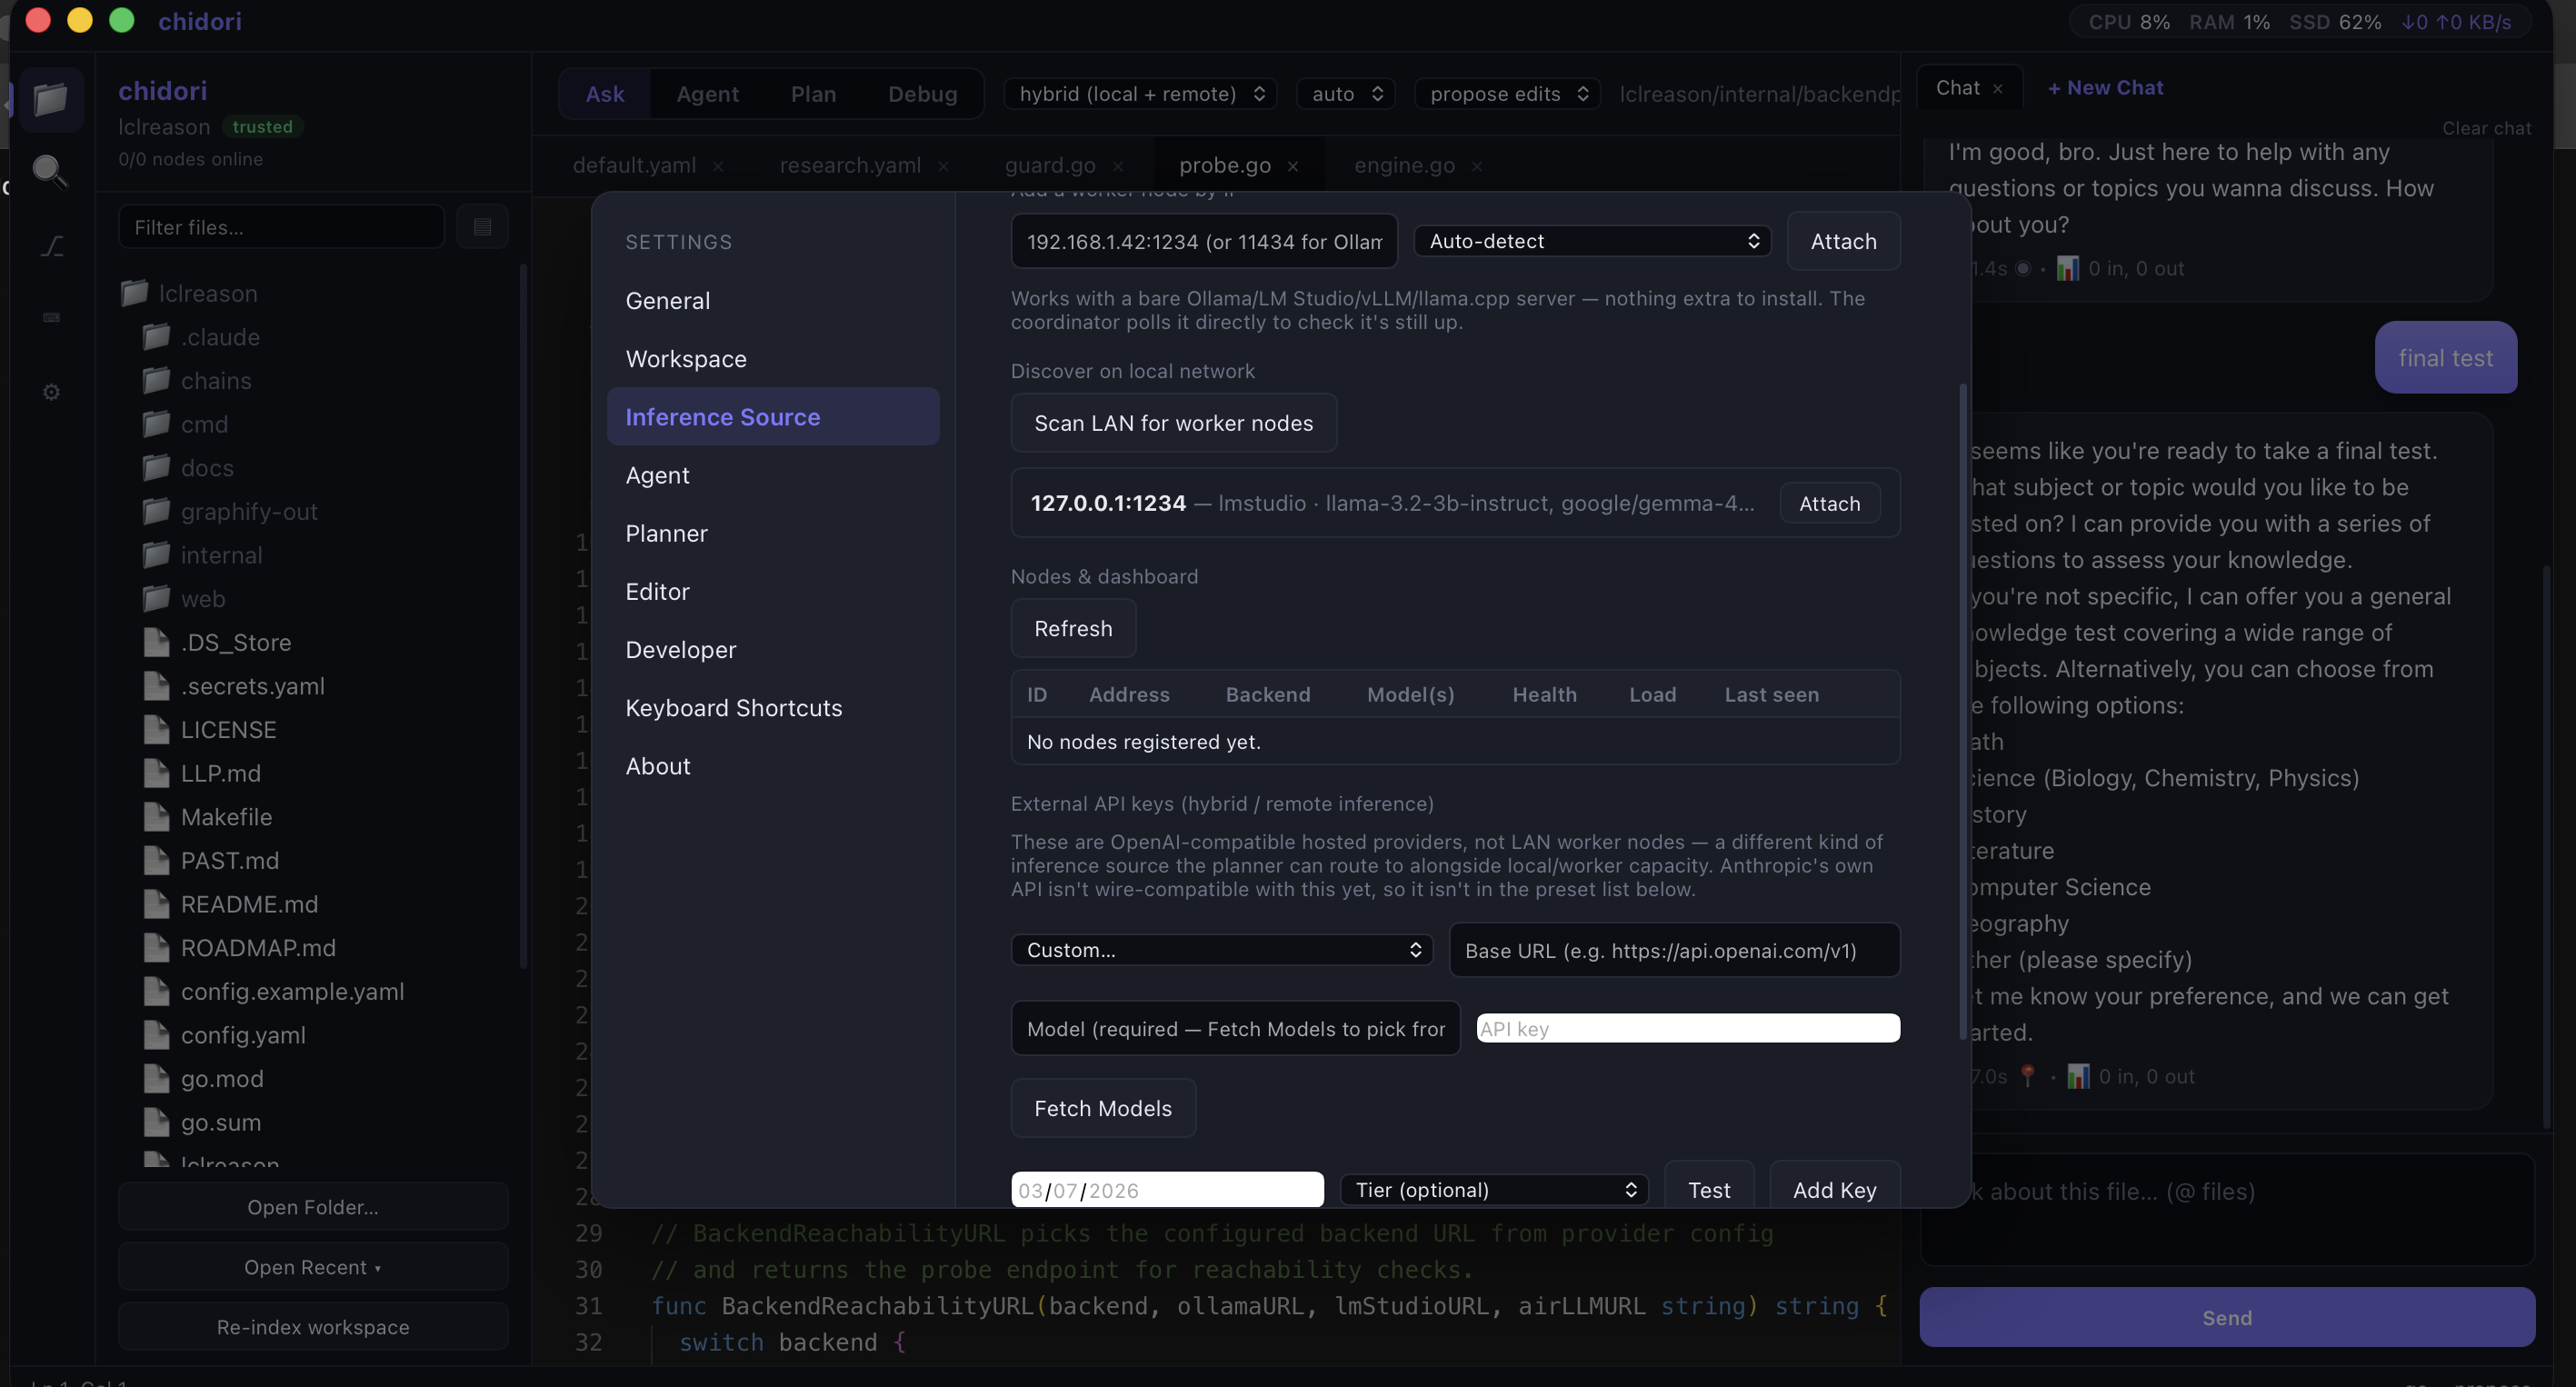Expand the Open Recent menu
The height and width of the screenshot is (1387, 2576).
tap(313, 1267)
